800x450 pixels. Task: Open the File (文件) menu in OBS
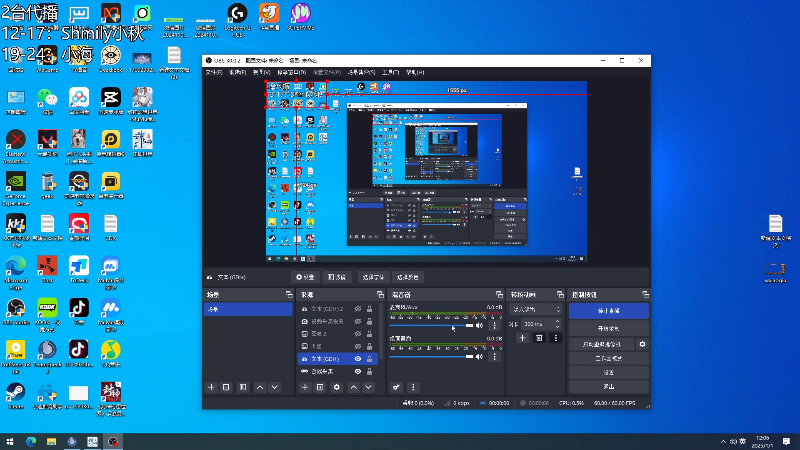coord(214,72)
